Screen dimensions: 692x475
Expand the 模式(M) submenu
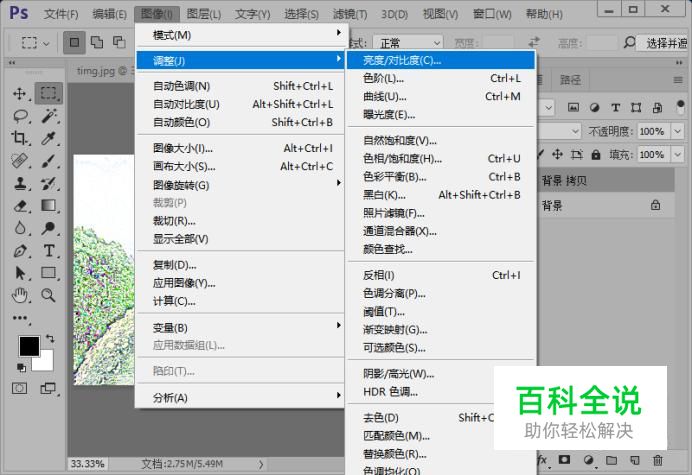click(x=241, y=35)
